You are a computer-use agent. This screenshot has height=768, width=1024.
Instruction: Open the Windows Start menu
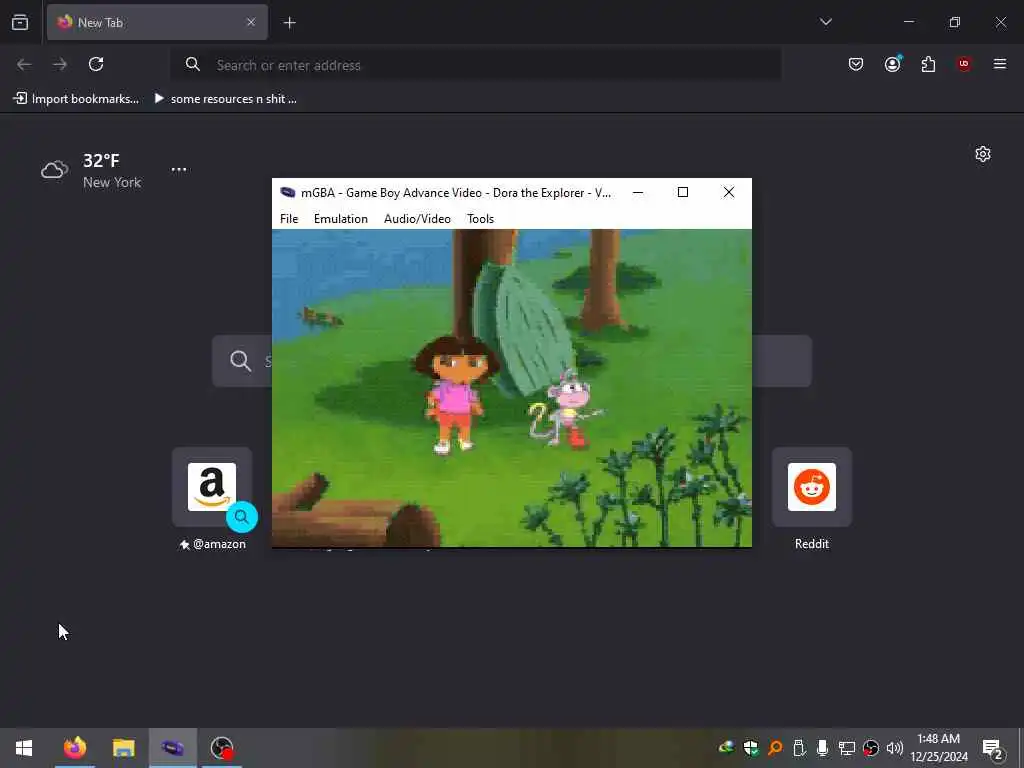click(x=24, y=748)
